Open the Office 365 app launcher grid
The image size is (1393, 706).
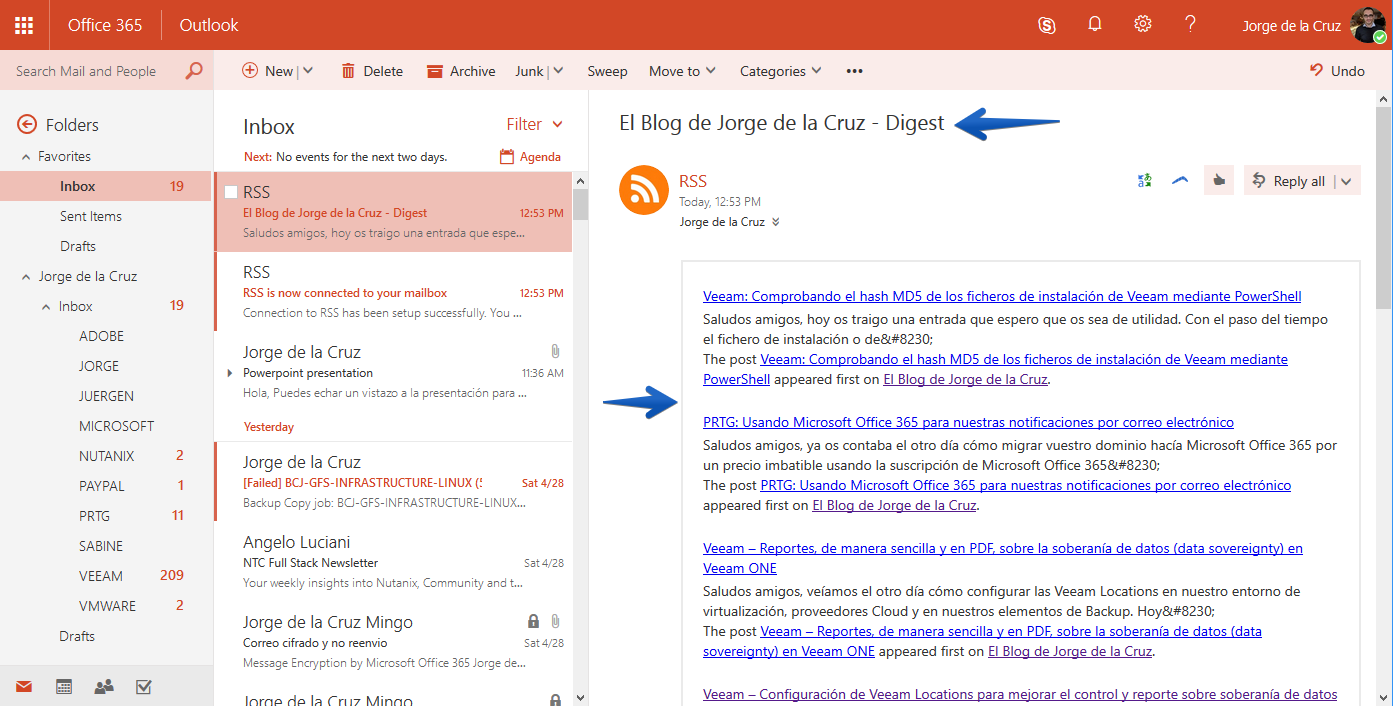(x=24, y=25)
